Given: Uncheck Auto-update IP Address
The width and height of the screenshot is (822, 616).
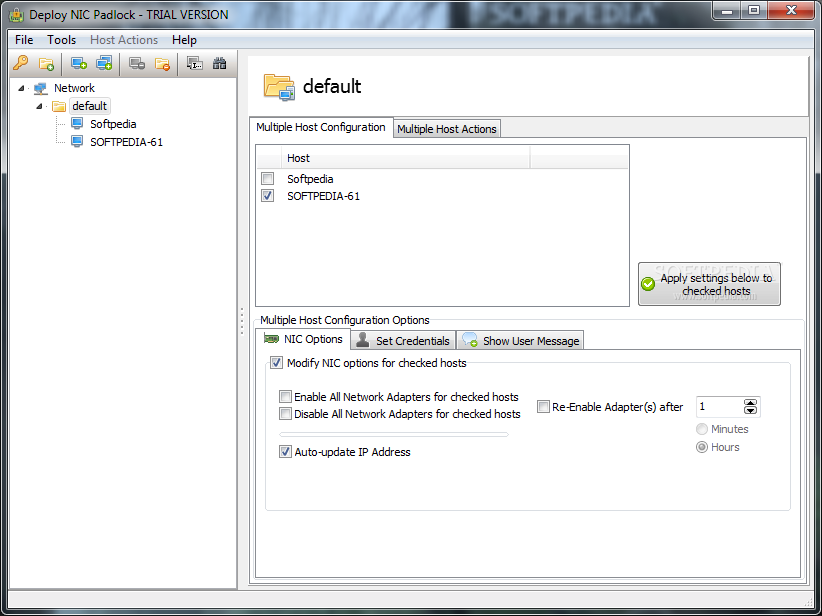Looking at the screenshot, I should (285, 451).
